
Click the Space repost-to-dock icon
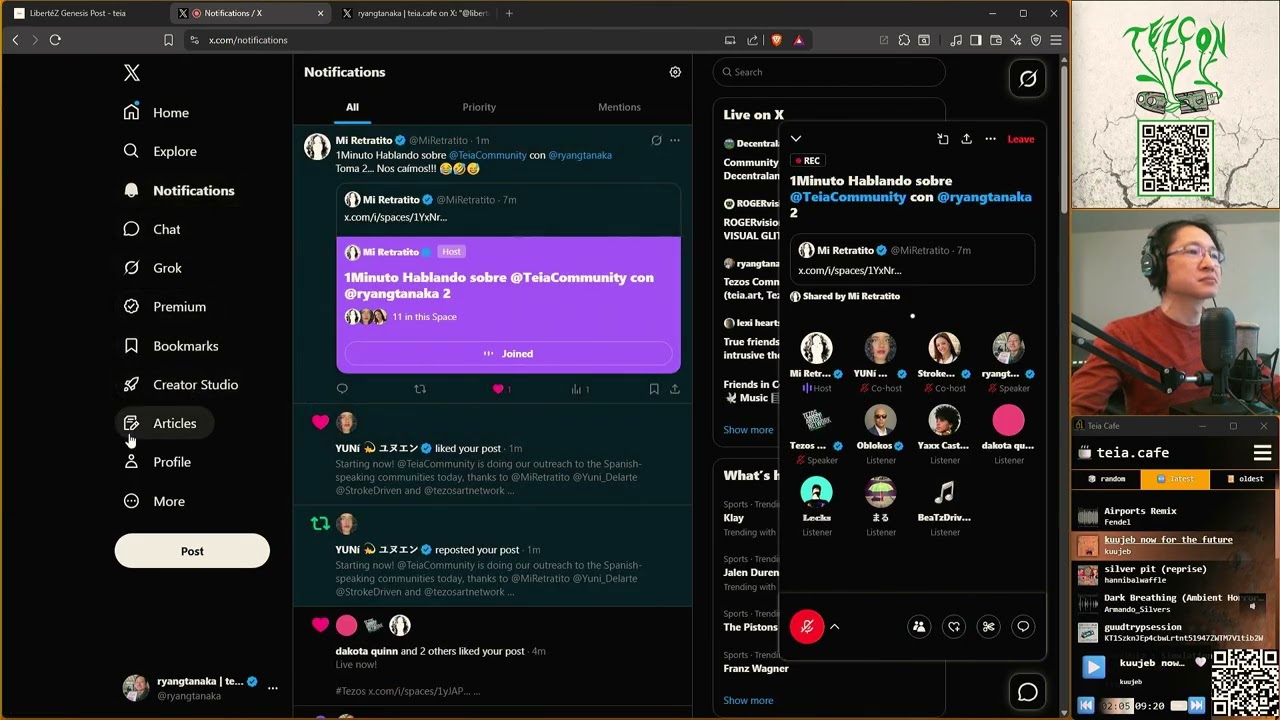942,139
